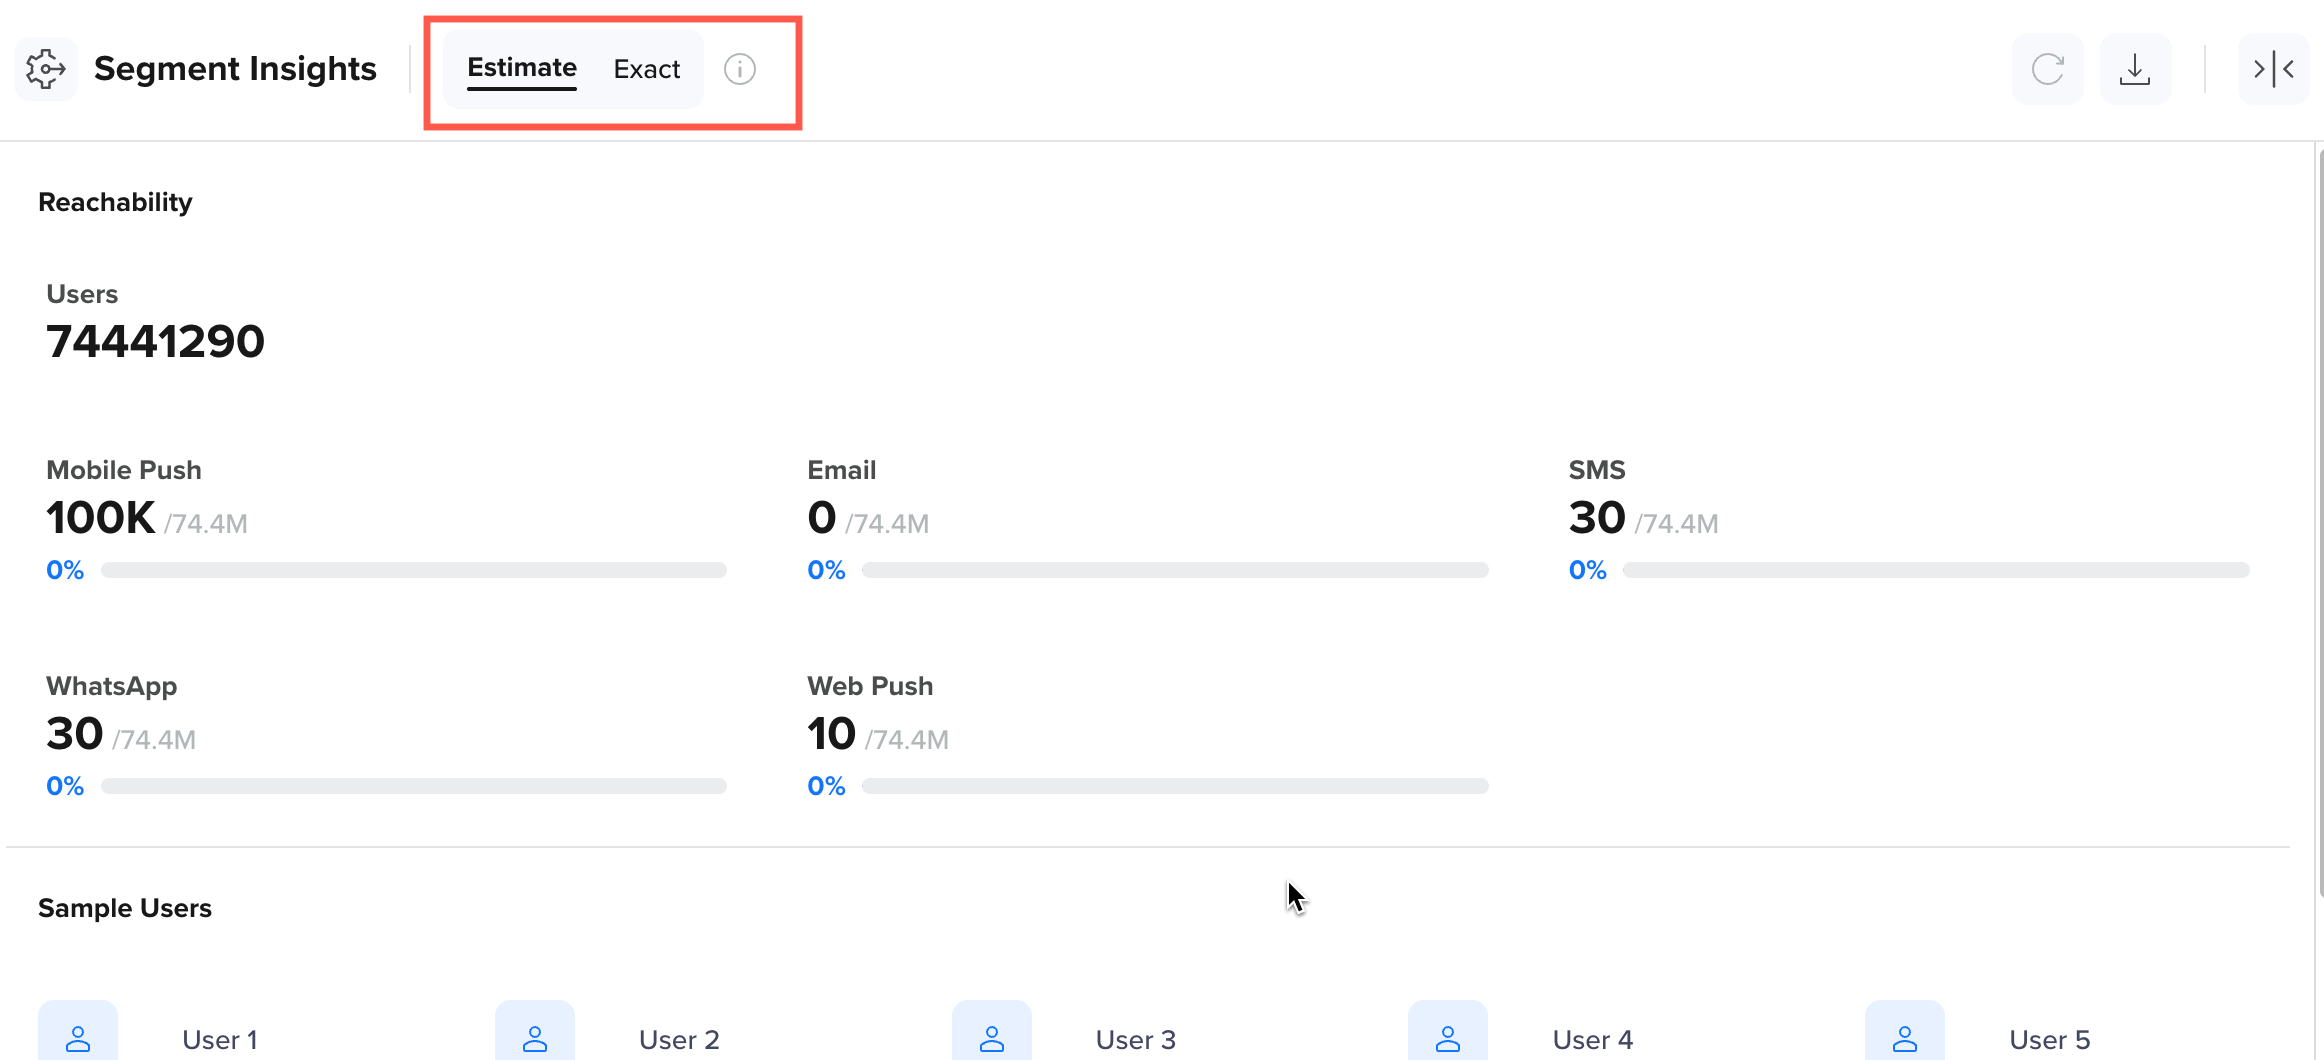
Task: Click the total Users count 74441290
Action: click(x=155, y=340)
